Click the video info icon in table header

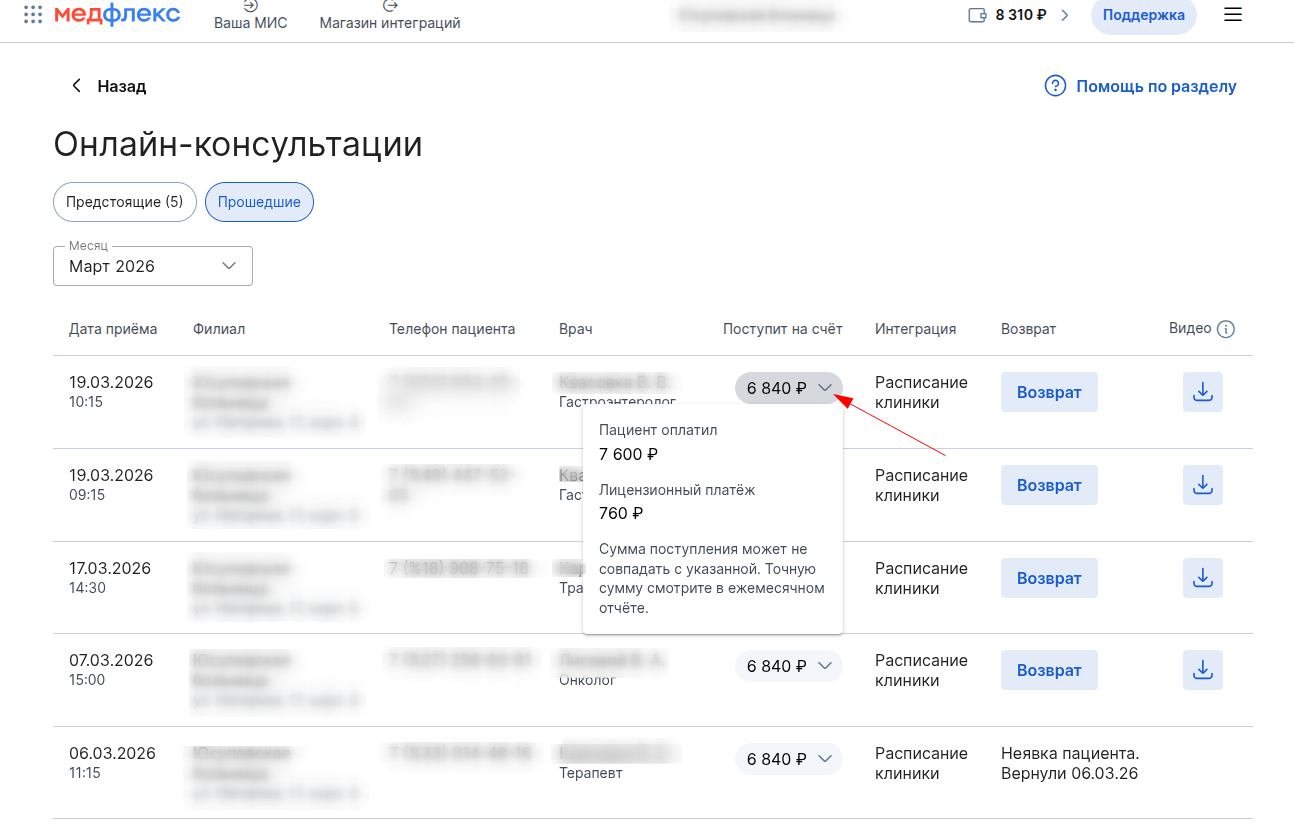click(1226, 329)
